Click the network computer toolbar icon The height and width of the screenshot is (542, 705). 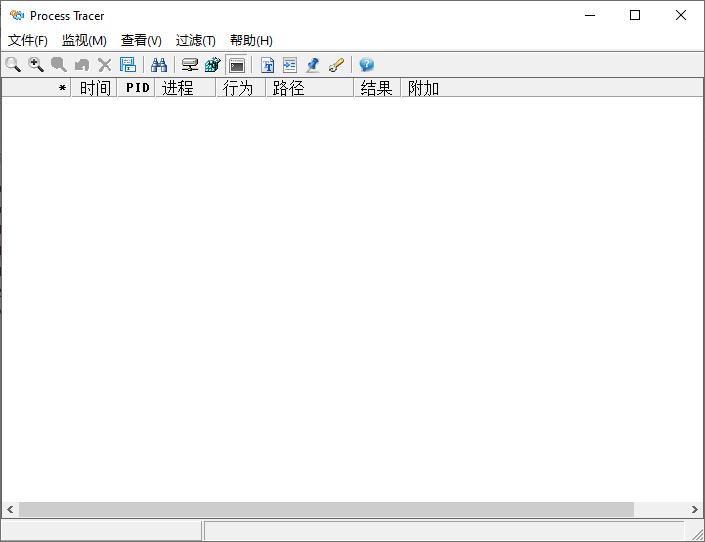pyautogui.click(x=189, y=65)
